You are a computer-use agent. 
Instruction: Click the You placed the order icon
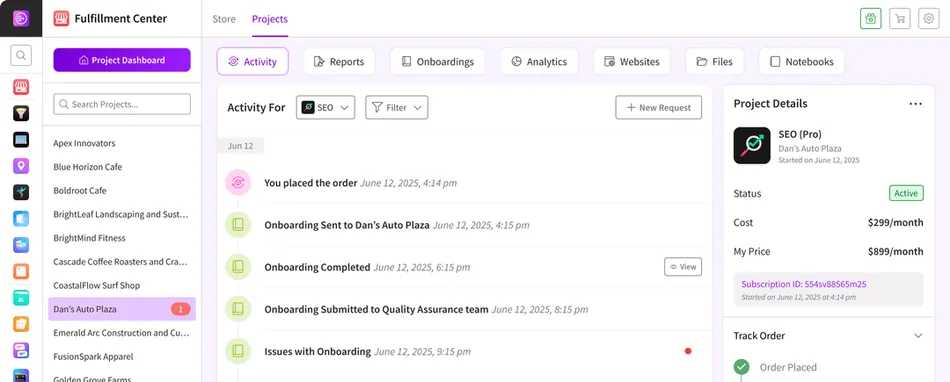point(238,183)
